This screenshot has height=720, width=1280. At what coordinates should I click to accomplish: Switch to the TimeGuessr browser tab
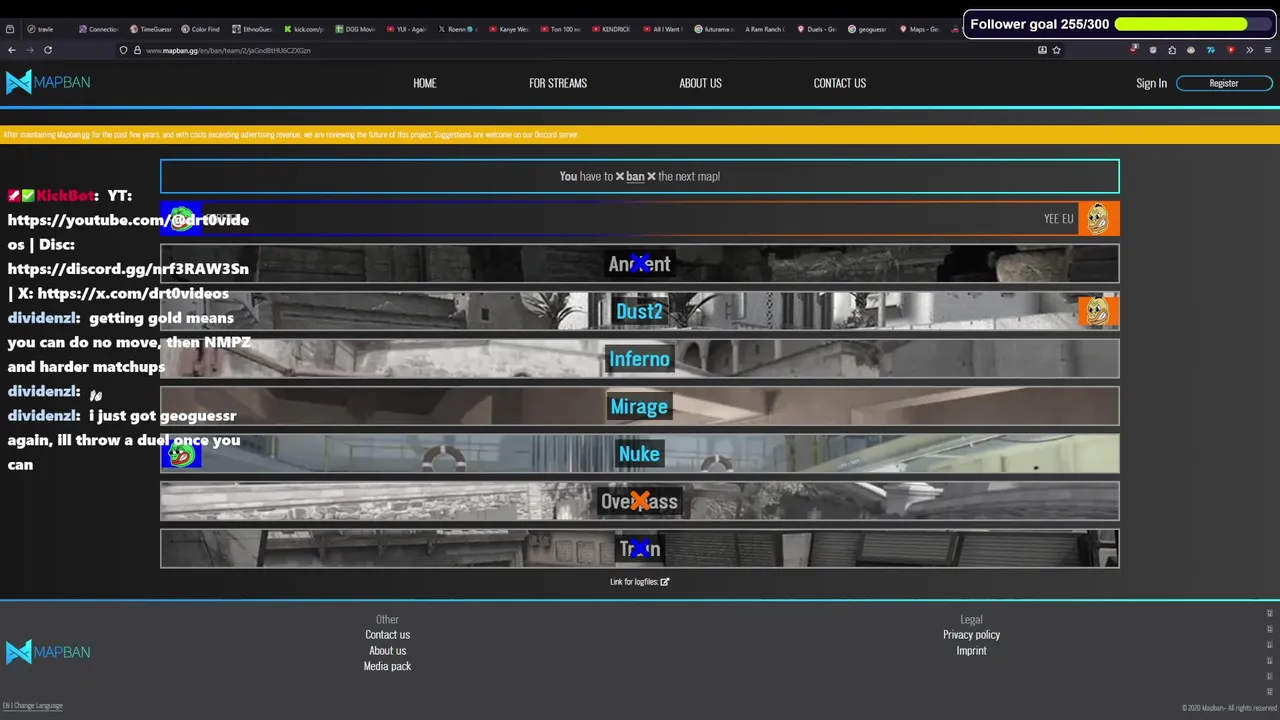150,29
